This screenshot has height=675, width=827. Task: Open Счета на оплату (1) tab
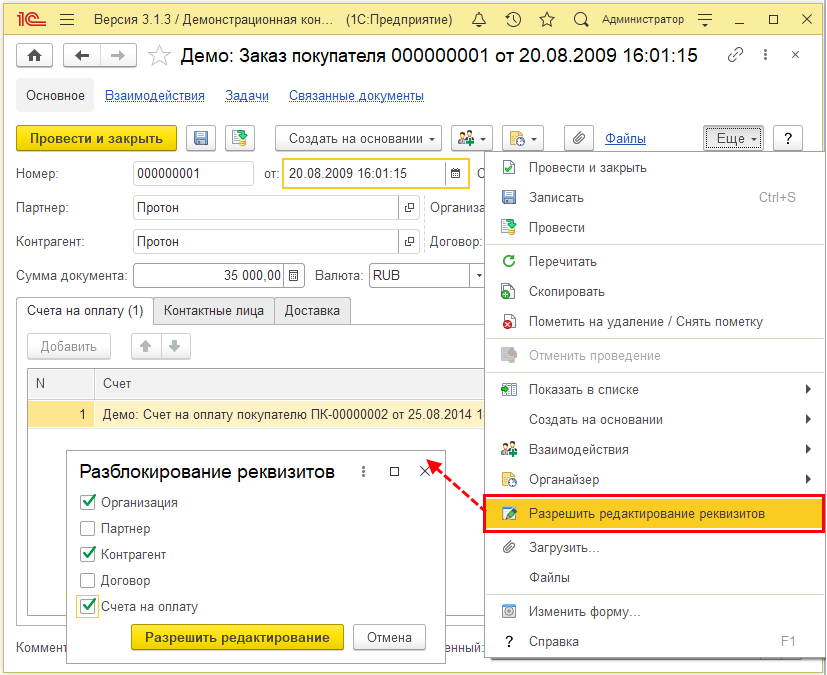(85, 311)
